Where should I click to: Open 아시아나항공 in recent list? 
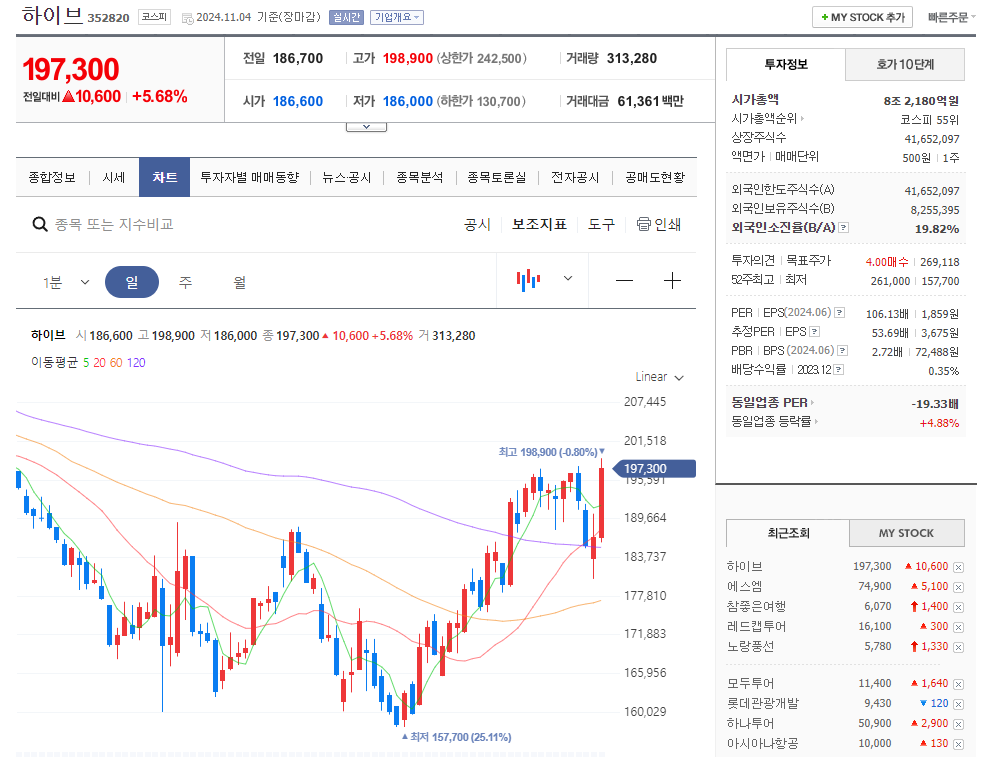[762, 744]
